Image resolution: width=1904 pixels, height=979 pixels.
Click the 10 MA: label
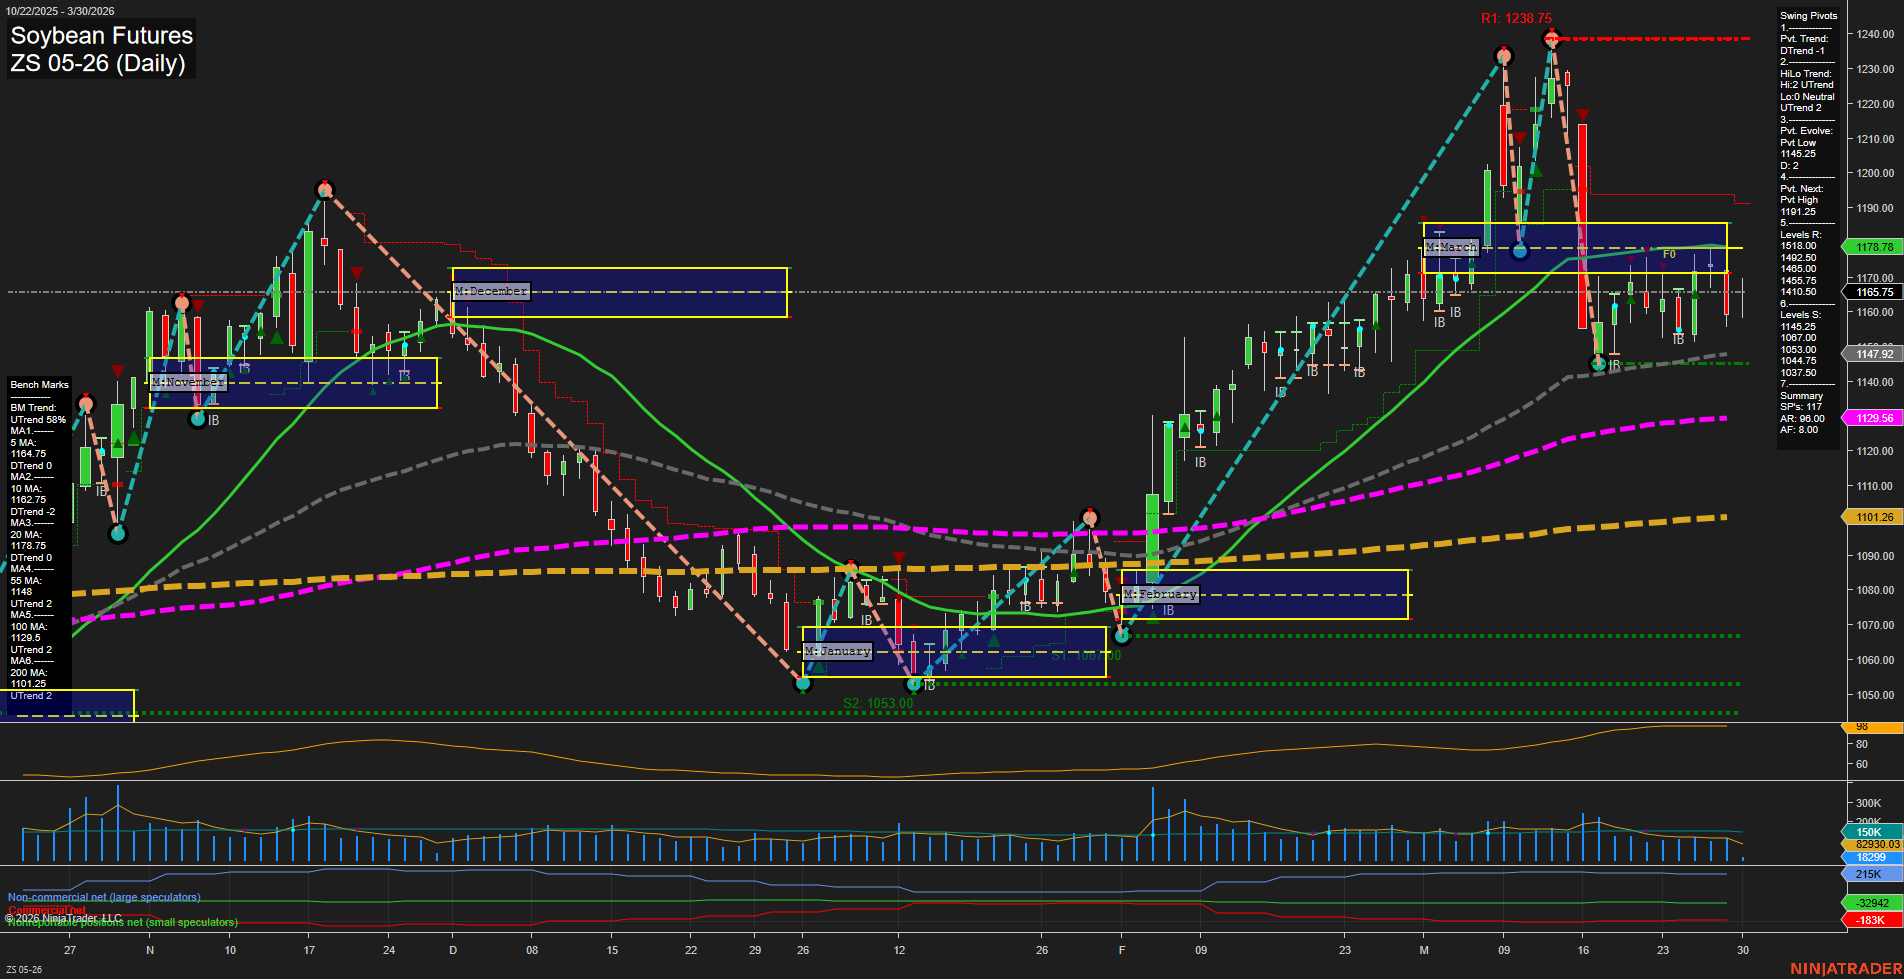[25, 489]
